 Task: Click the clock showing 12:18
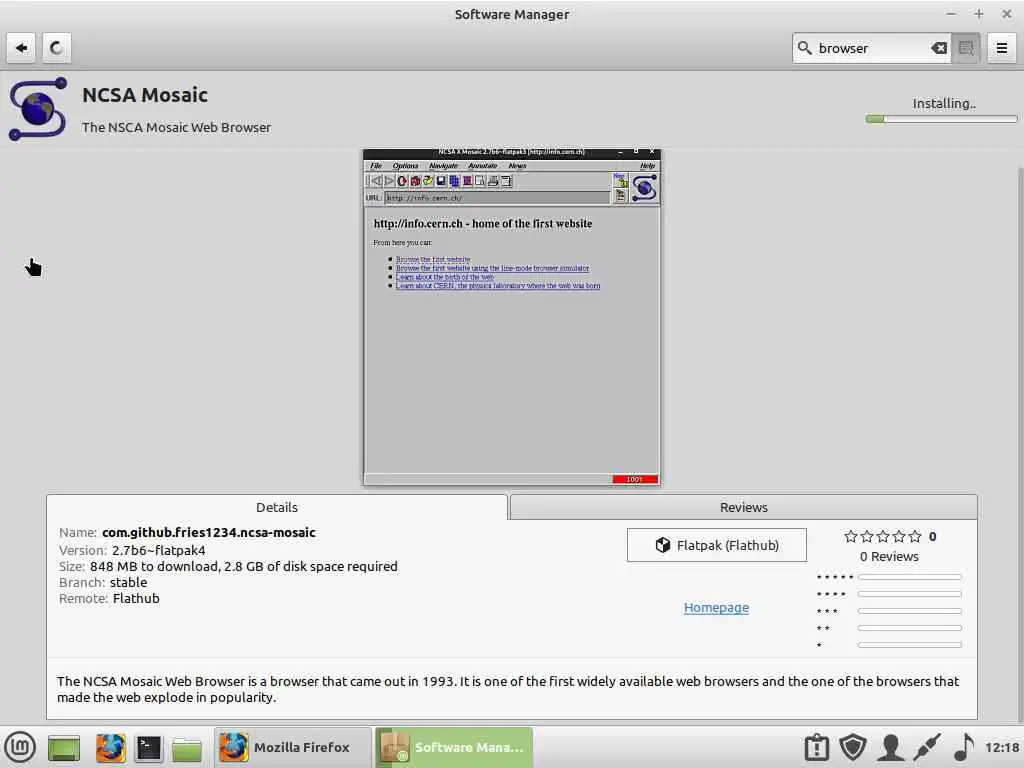click(x=1002, y=747)
